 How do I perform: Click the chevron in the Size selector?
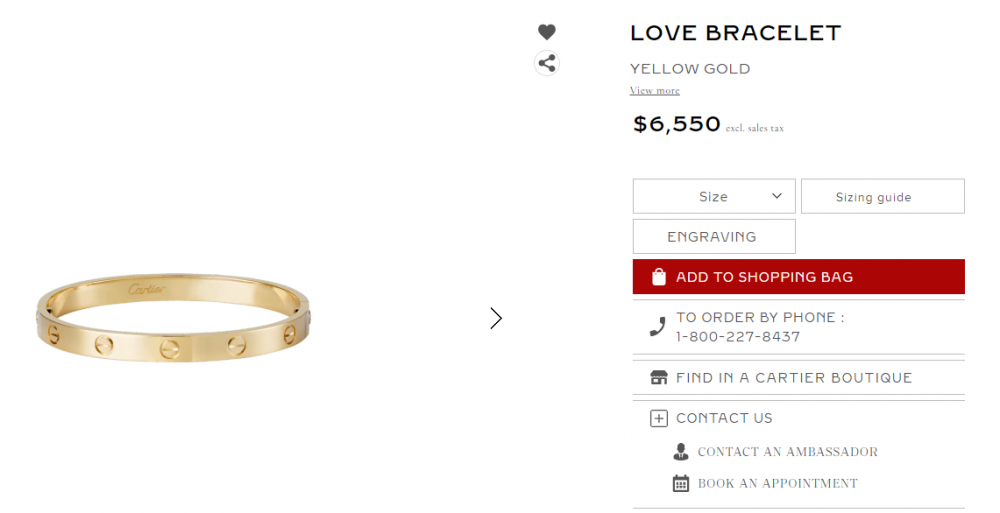coord(777,196)
